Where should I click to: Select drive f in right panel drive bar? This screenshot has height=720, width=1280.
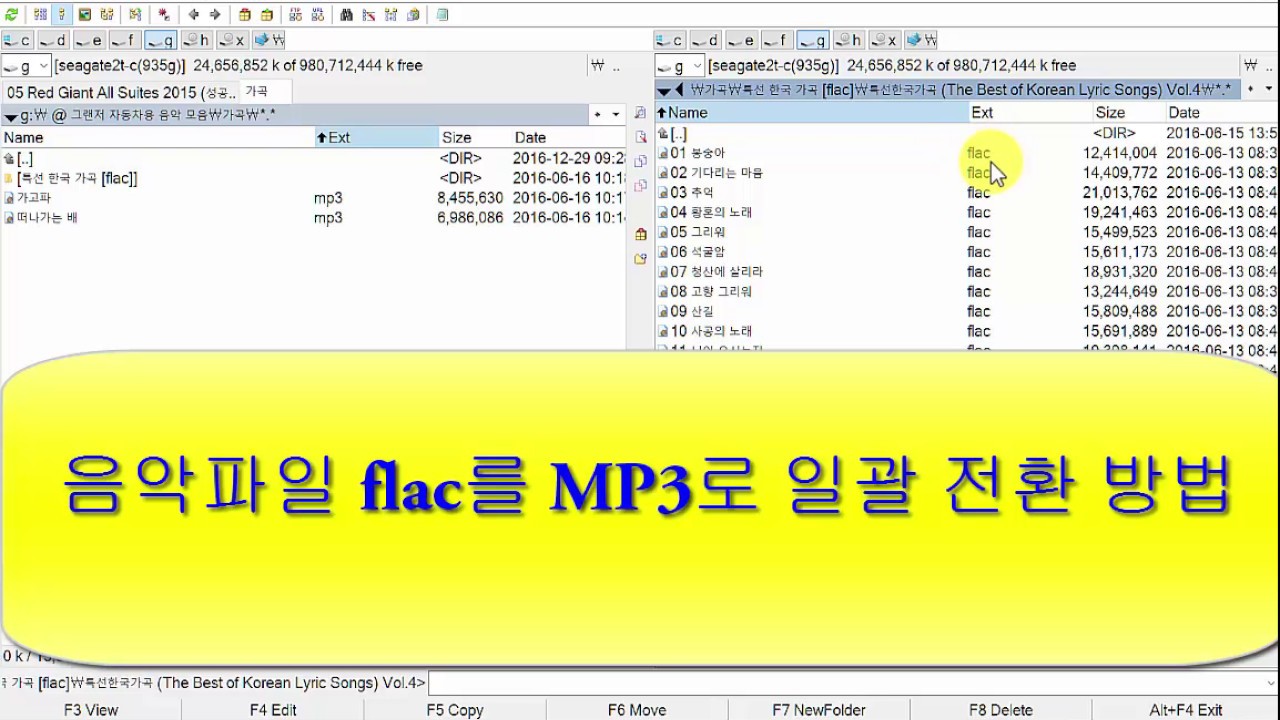(777, 40)
